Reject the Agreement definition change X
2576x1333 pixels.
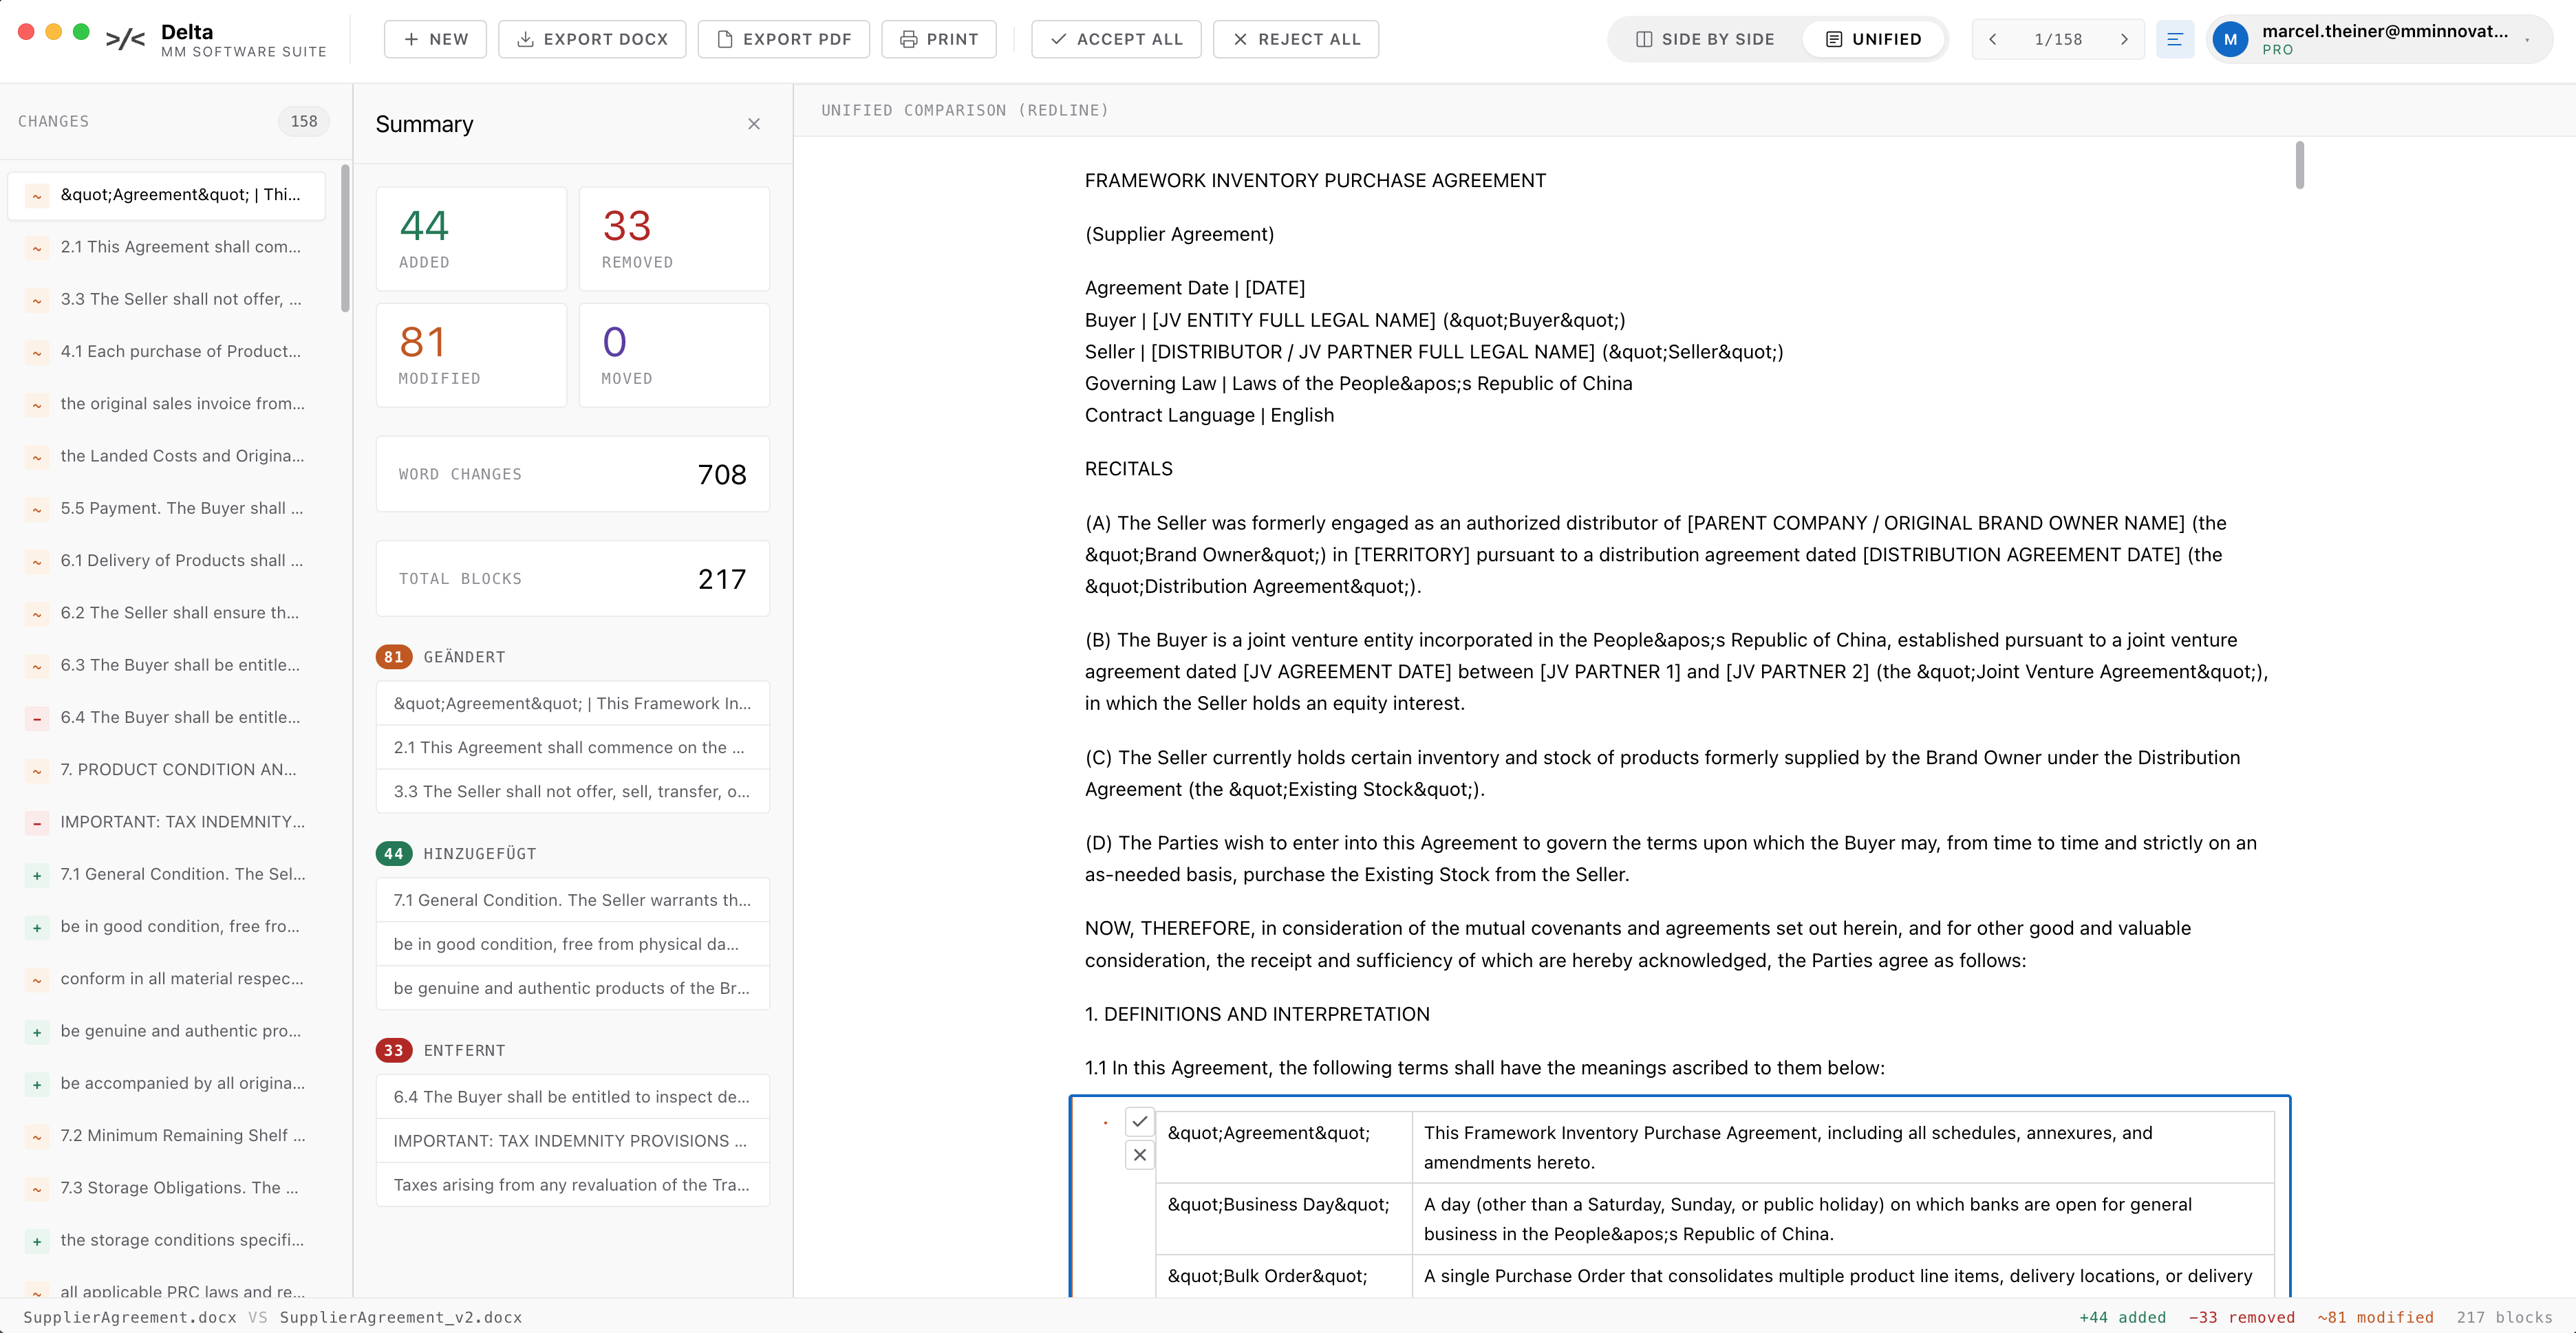pyautogui.click(x=1139, y=1155)
